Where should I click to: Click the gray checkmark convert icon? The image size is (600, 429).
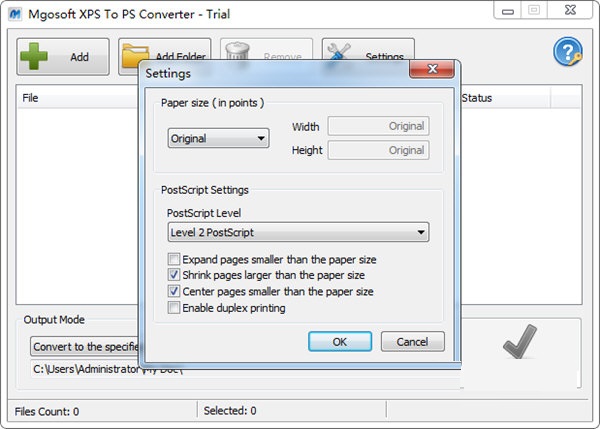click(520, 341)
